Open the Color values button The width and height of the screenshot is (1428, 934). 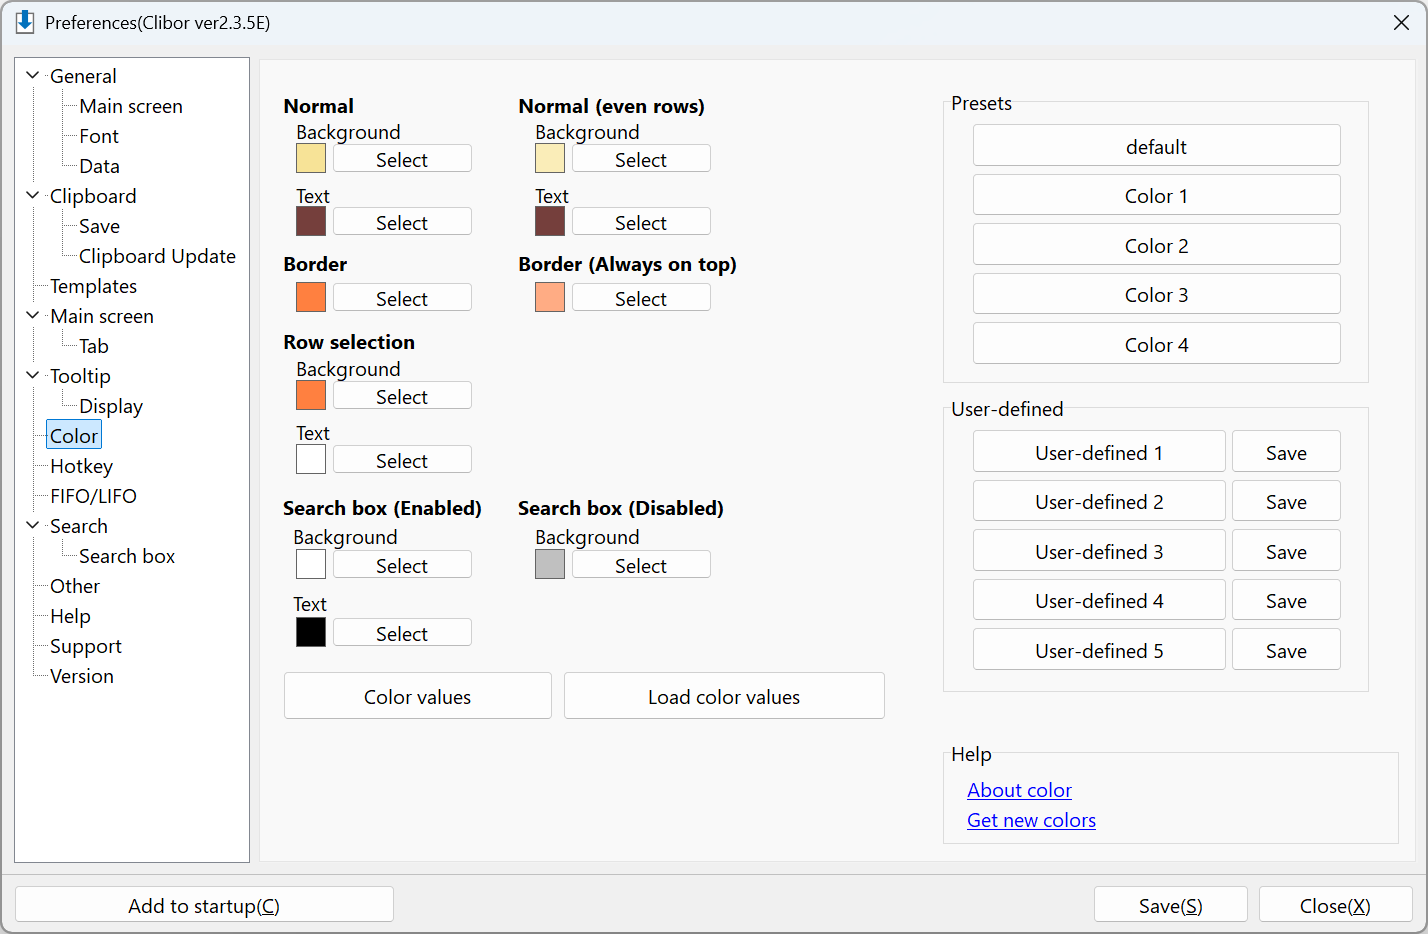coord(418,696)
